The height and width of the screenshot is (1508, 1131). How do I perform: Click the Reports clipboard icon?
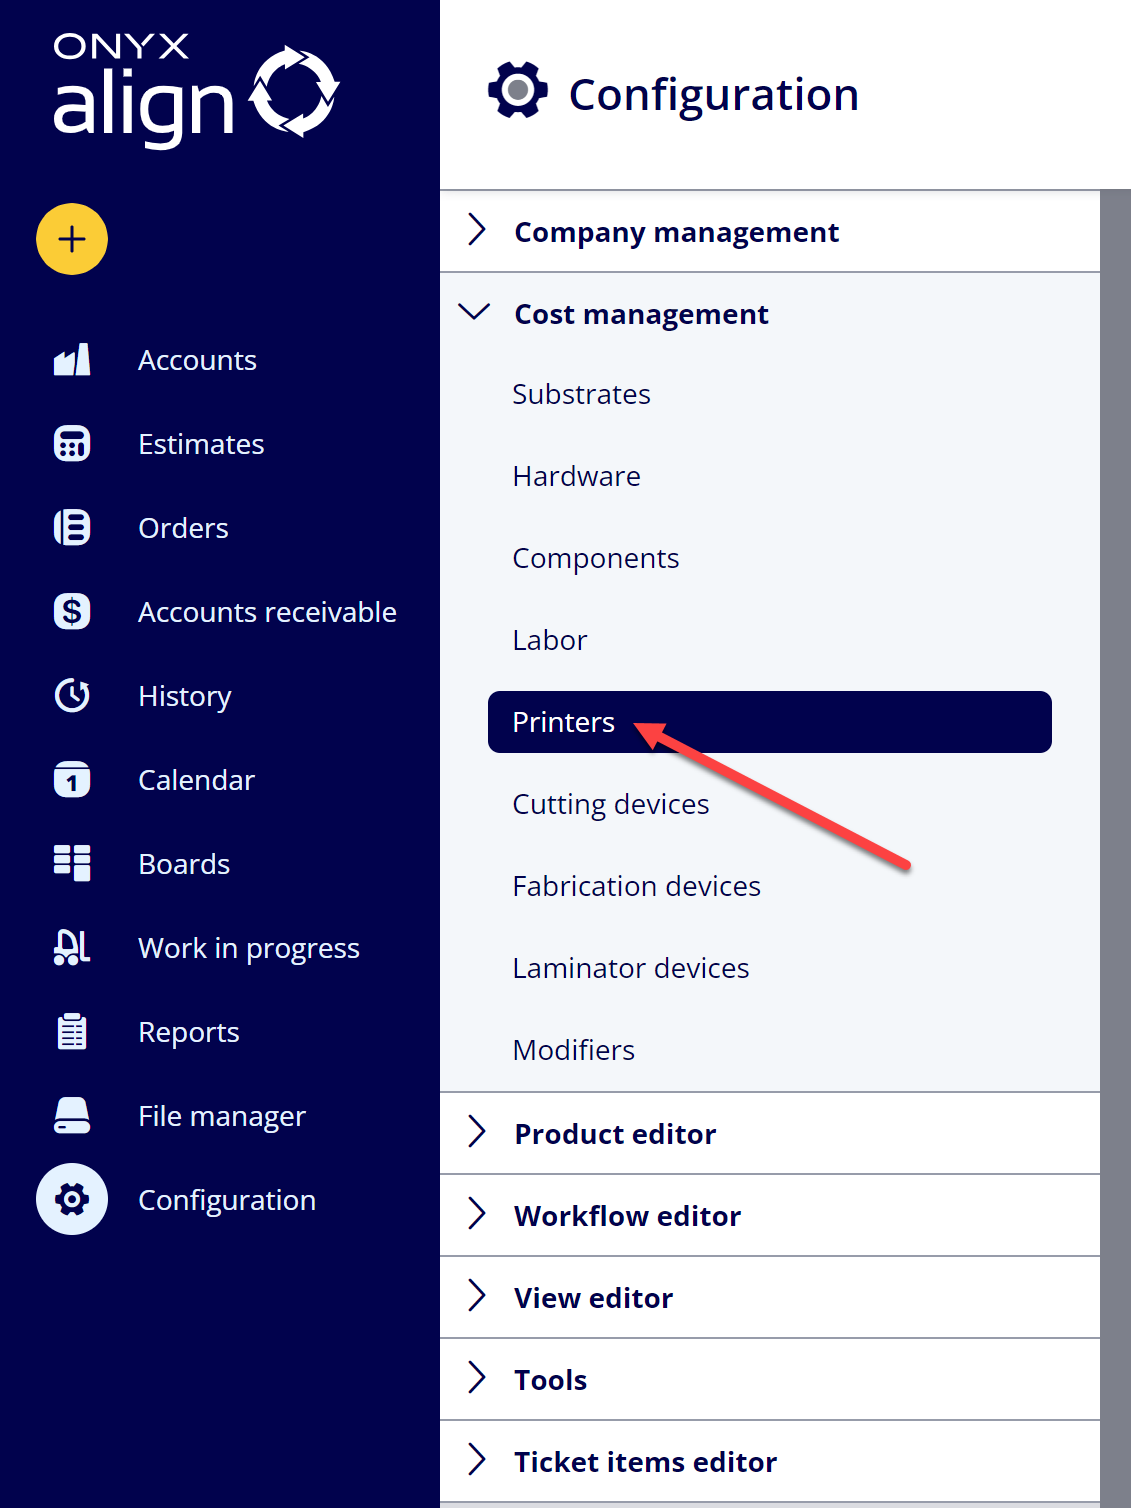pos(72,1032)
